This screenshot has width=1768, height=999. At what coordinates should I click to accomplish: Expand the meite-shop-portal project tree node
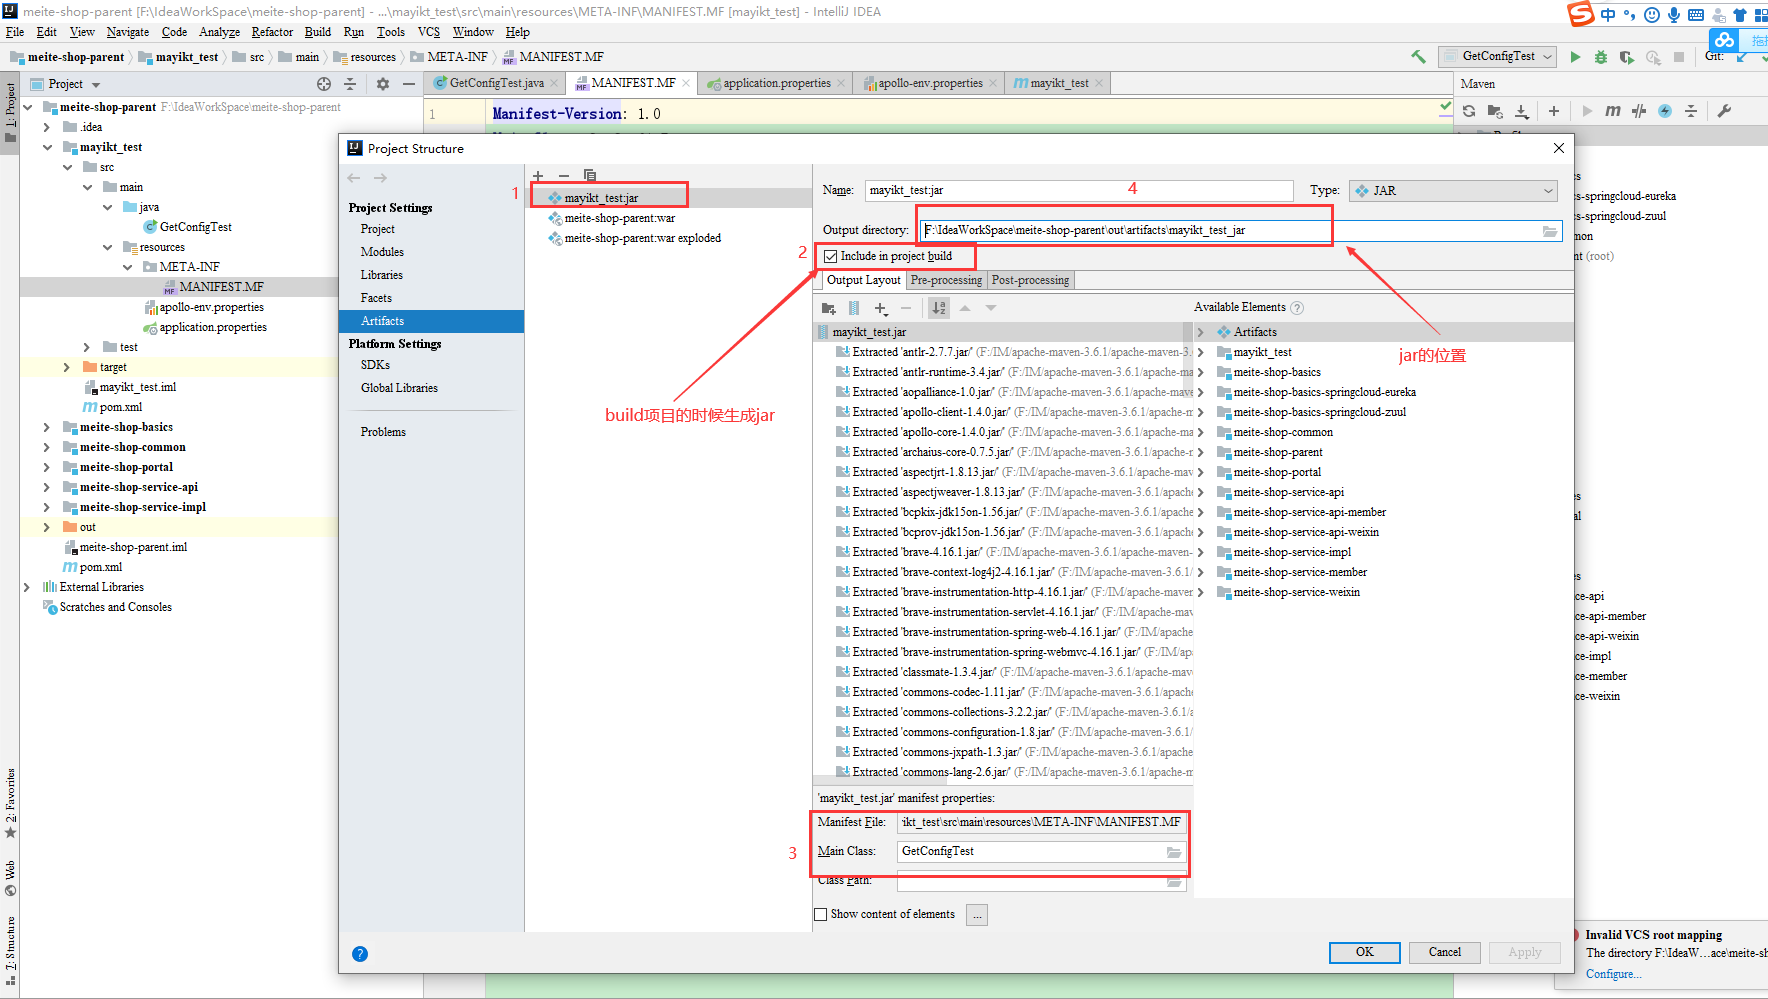(x=46, y=467)
